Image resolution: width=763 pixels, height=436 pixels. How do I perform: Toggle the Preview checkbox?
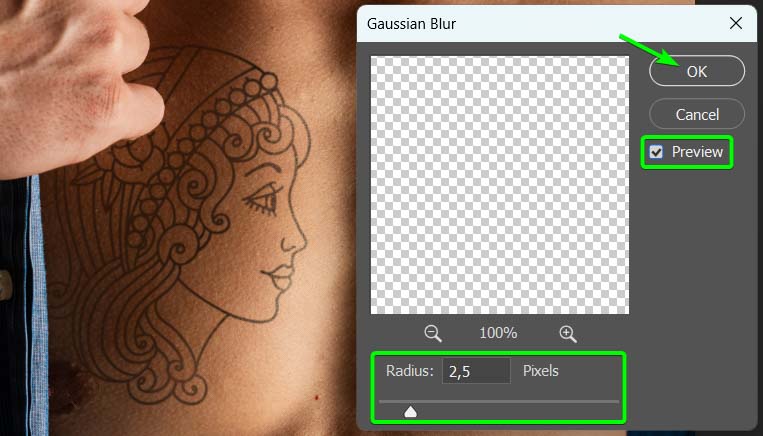[656, 152]
